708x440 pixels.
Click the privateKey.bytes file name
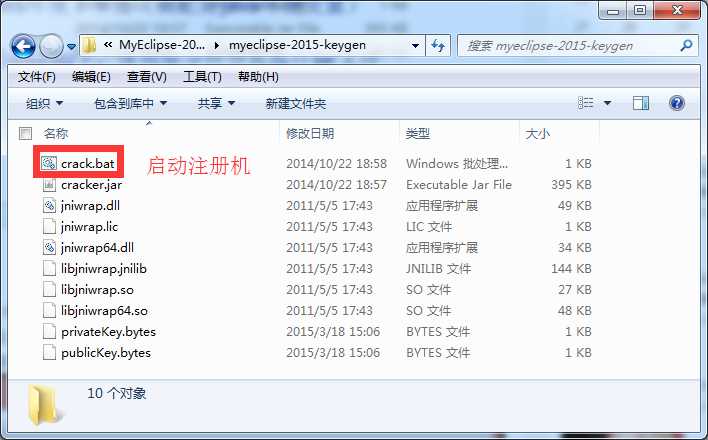coord(108,332)
